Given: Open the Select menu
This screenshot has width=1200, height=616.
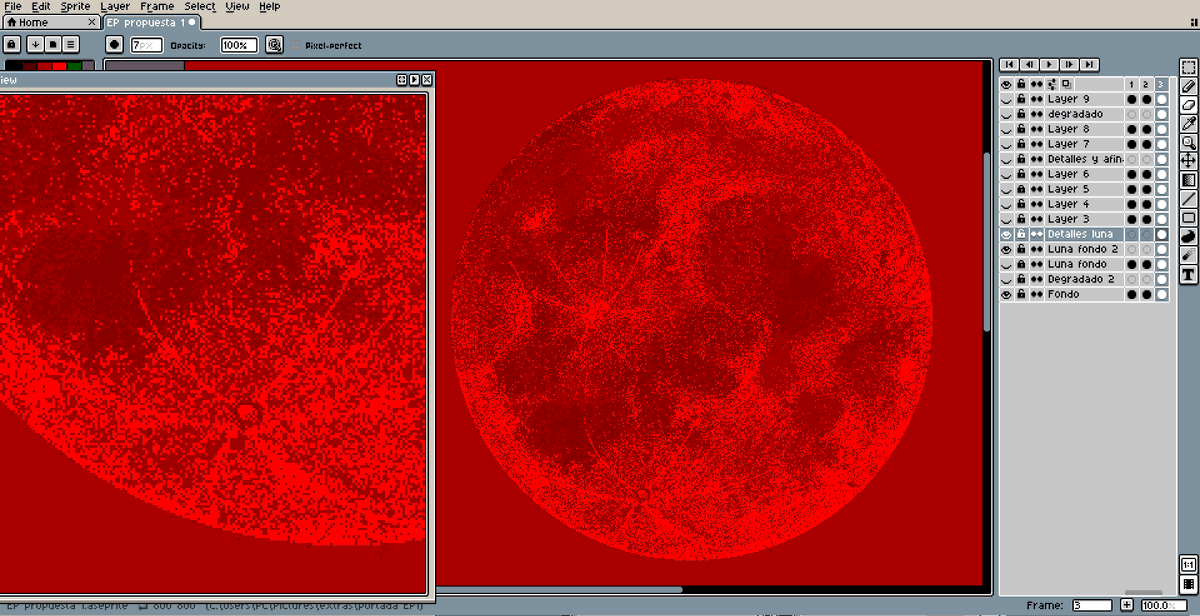Looking at the screenshot, I should coord(200,6).
